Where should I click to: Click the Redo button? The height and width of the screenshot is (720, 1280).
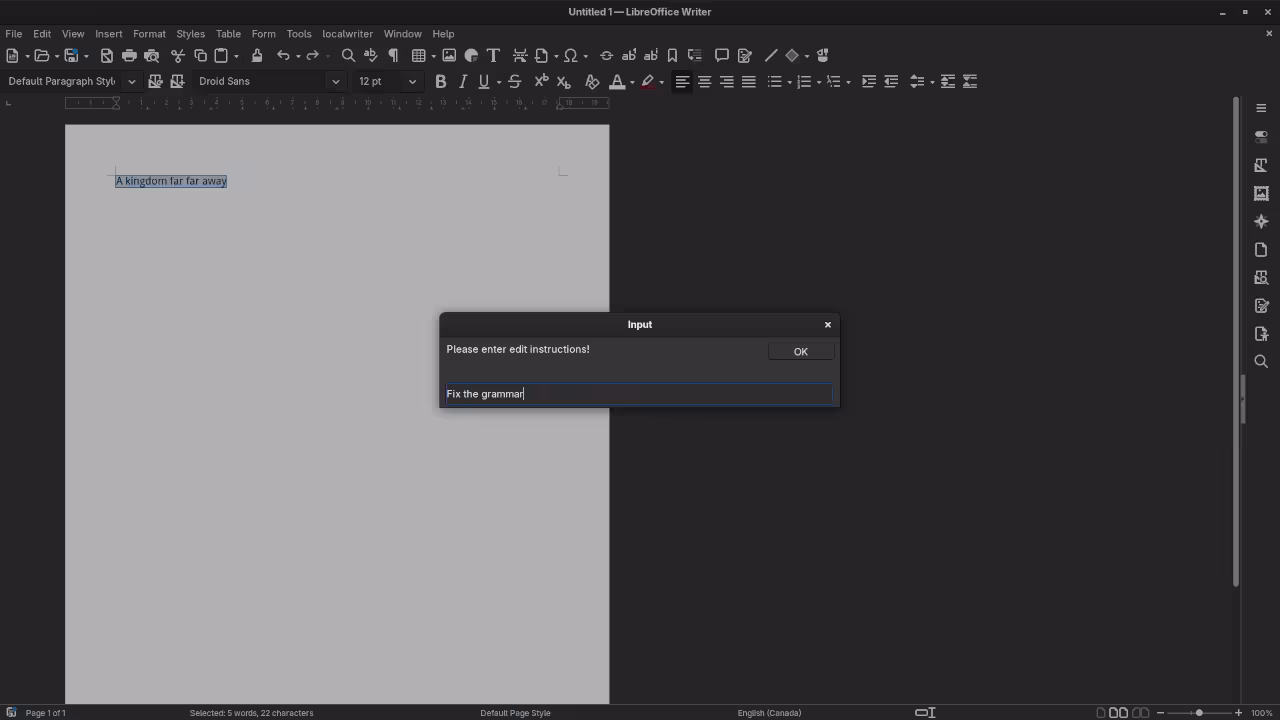312,55
